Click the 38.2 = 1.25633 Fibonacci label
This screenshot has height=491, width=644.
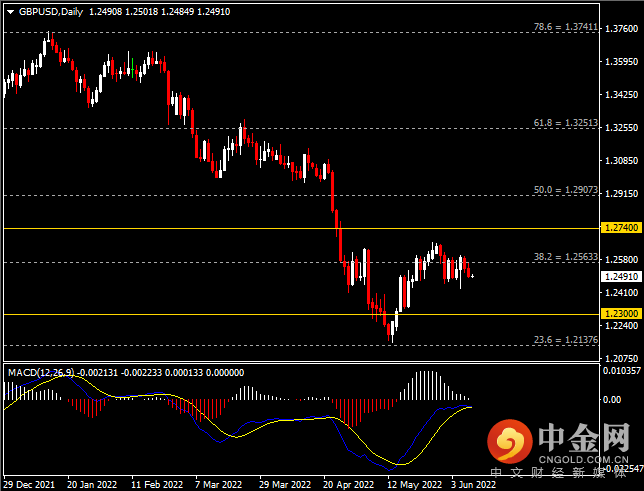click(566, 257)
